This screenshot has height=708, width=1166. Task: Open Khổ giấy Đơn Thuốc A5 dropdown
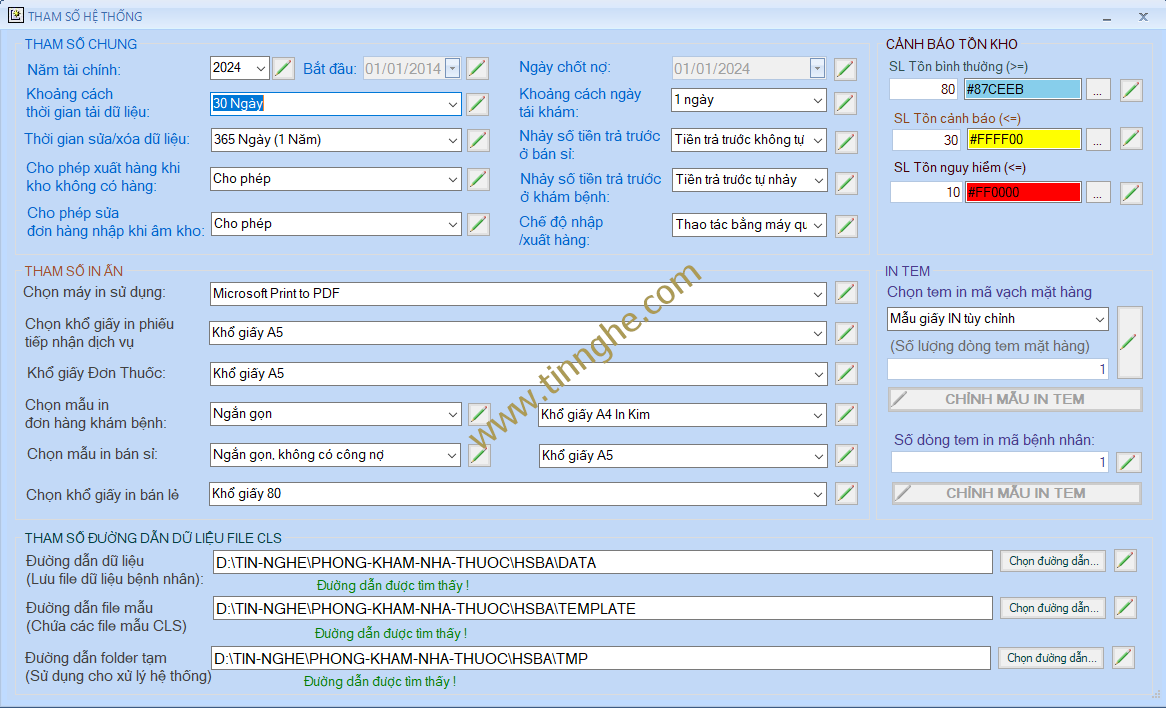[x=818, y=374]
